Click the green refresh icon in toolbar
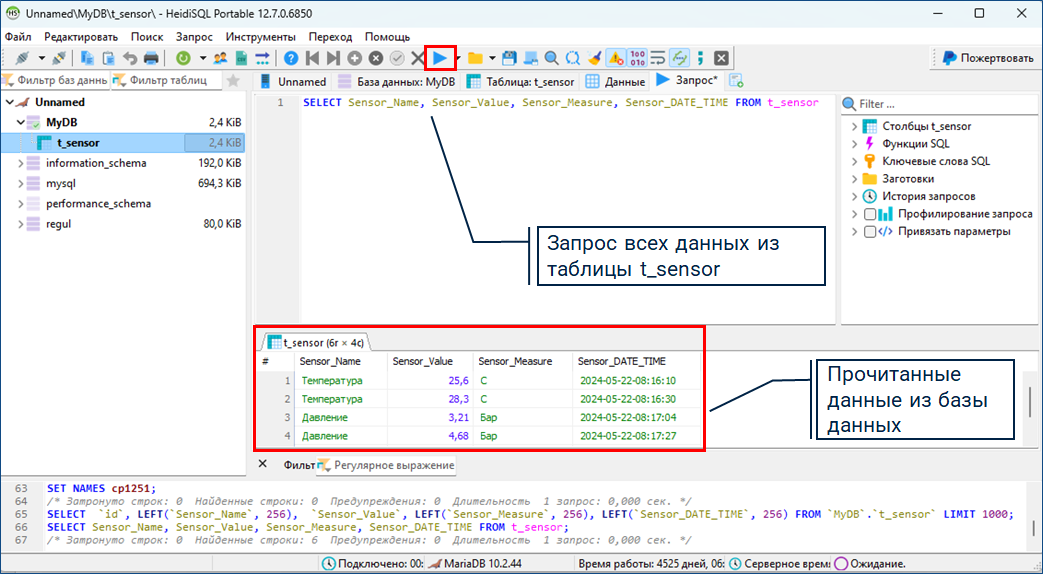The image size is (1043, 574). tap(183, 58)
